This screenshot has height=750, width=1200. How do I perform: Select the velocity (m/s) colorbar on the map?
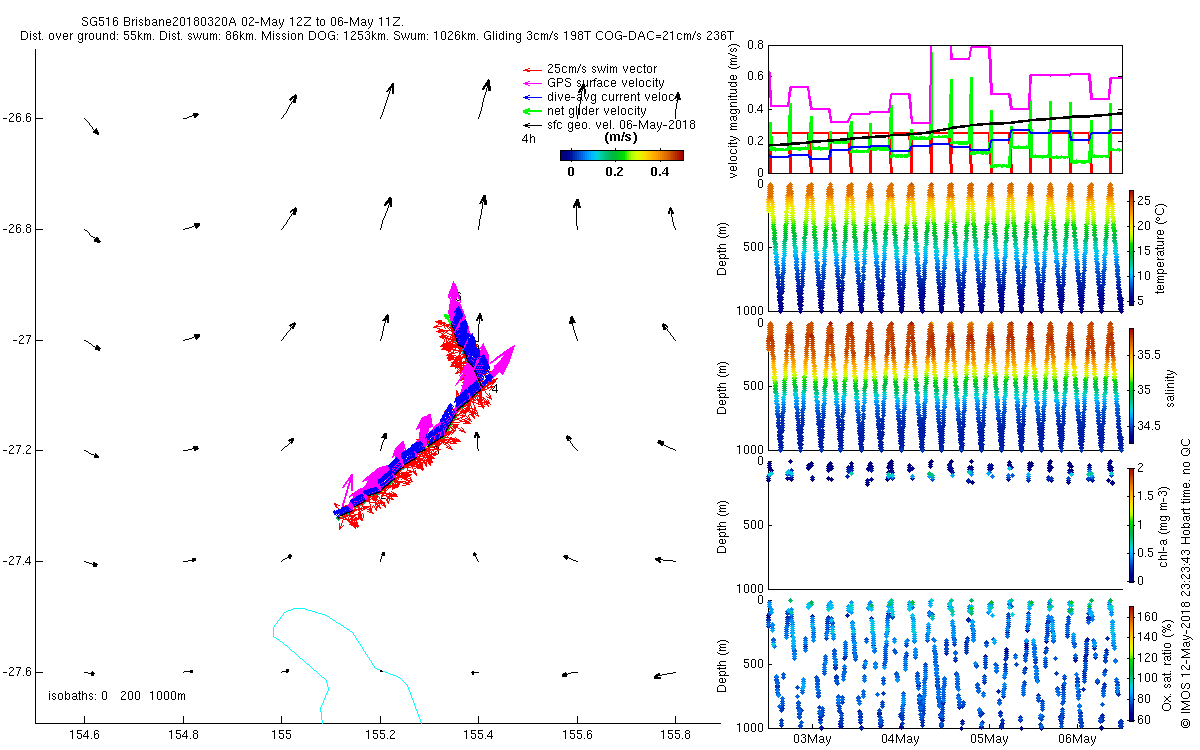(x=621, y=155)
